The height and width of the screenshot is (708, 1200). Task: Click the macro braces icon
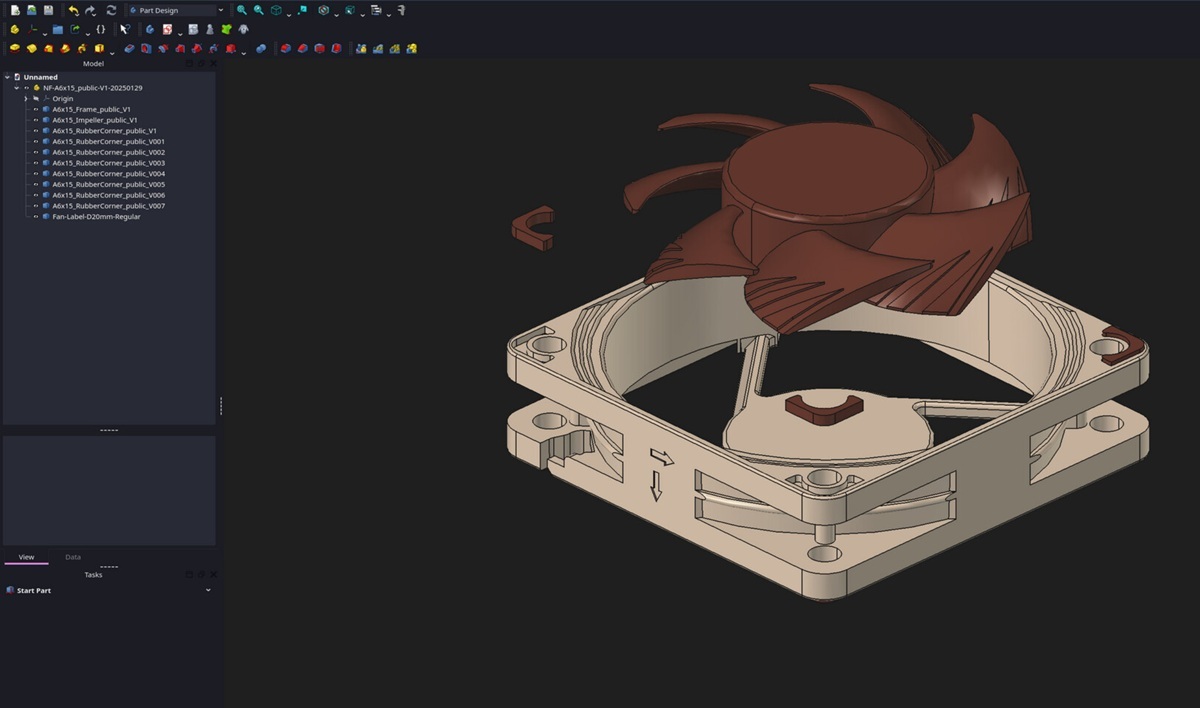click(100, 29)
